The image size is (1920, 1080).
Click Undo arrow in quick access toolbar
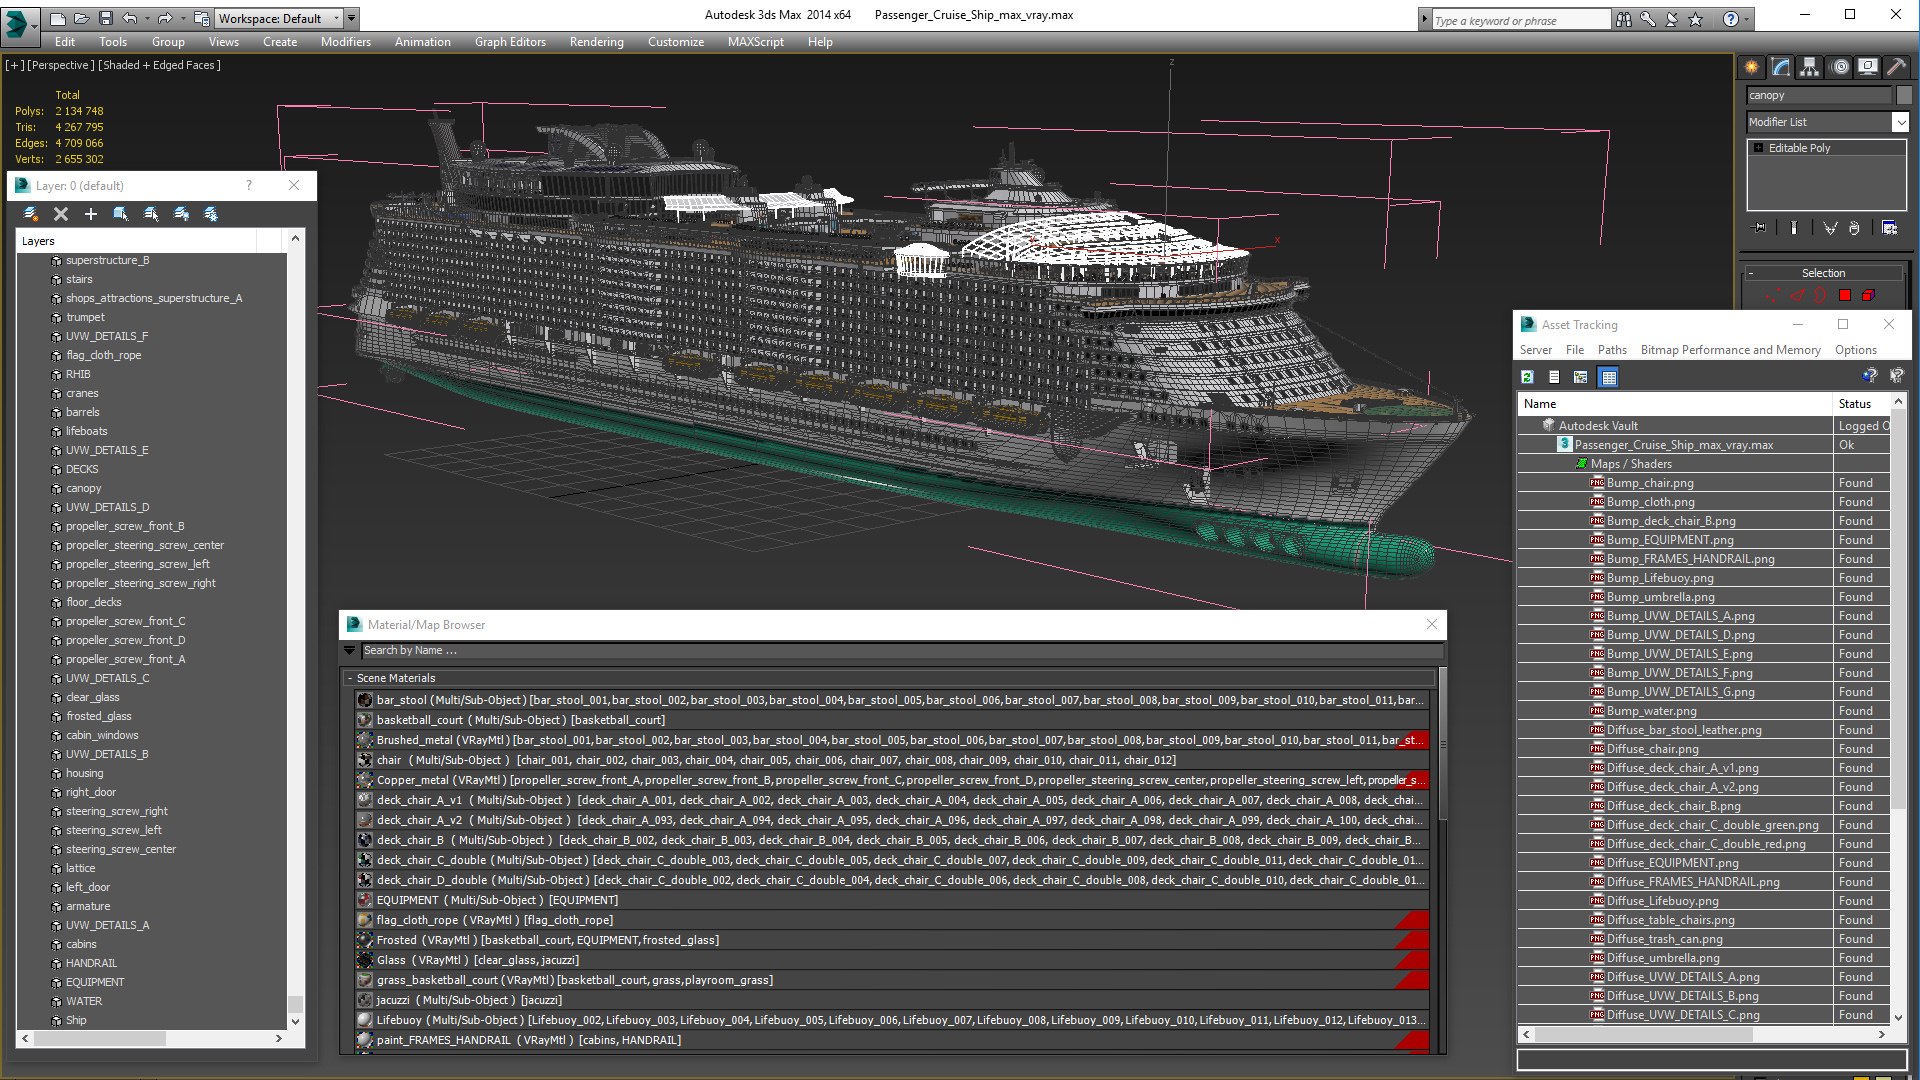click(x=130, y=18)
